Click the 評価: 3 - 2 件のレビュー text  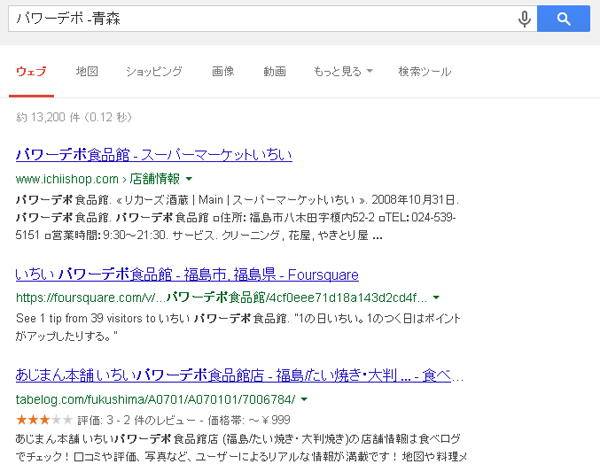tap(137, 420)
